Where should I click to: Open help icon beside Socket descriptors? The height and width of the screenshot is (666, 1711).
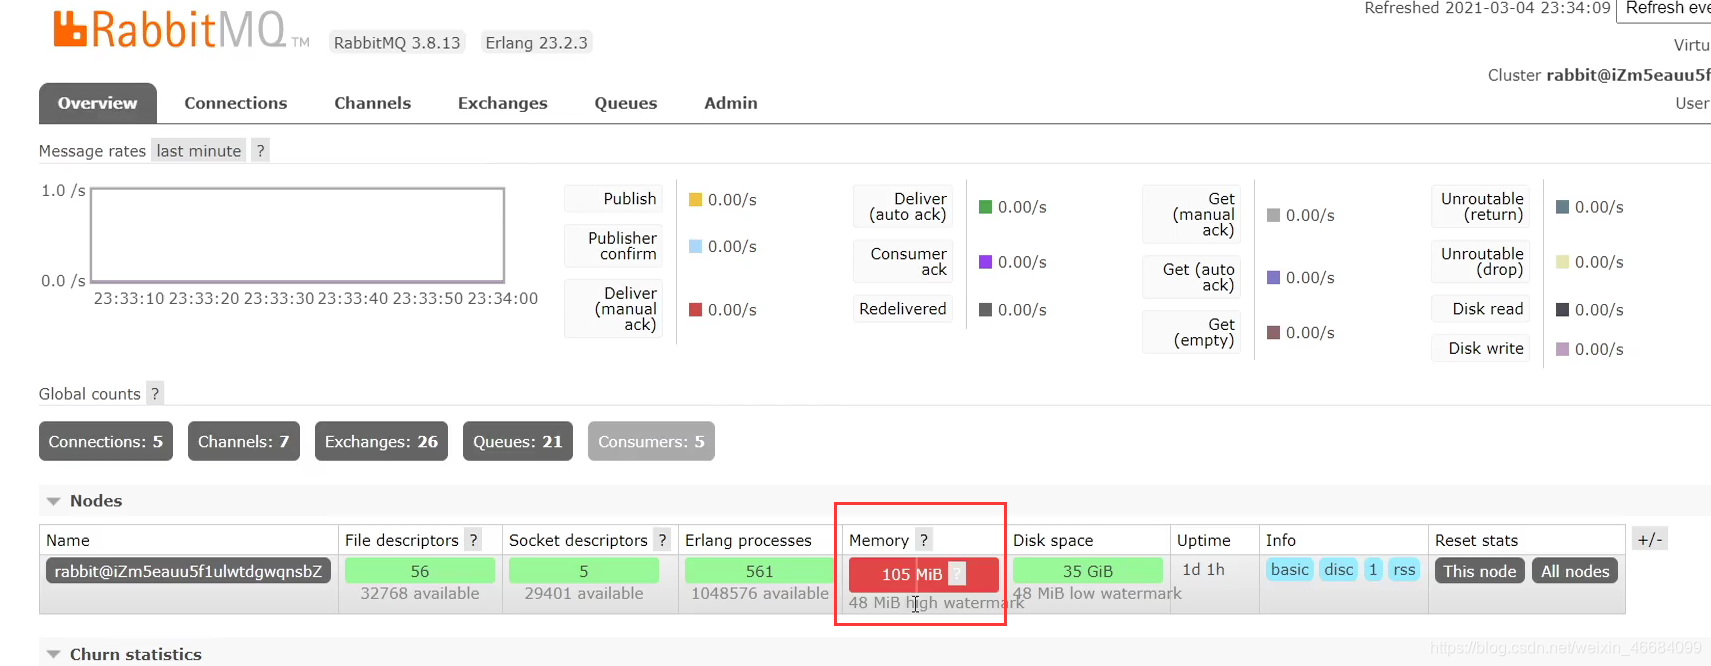coord(662,540)
